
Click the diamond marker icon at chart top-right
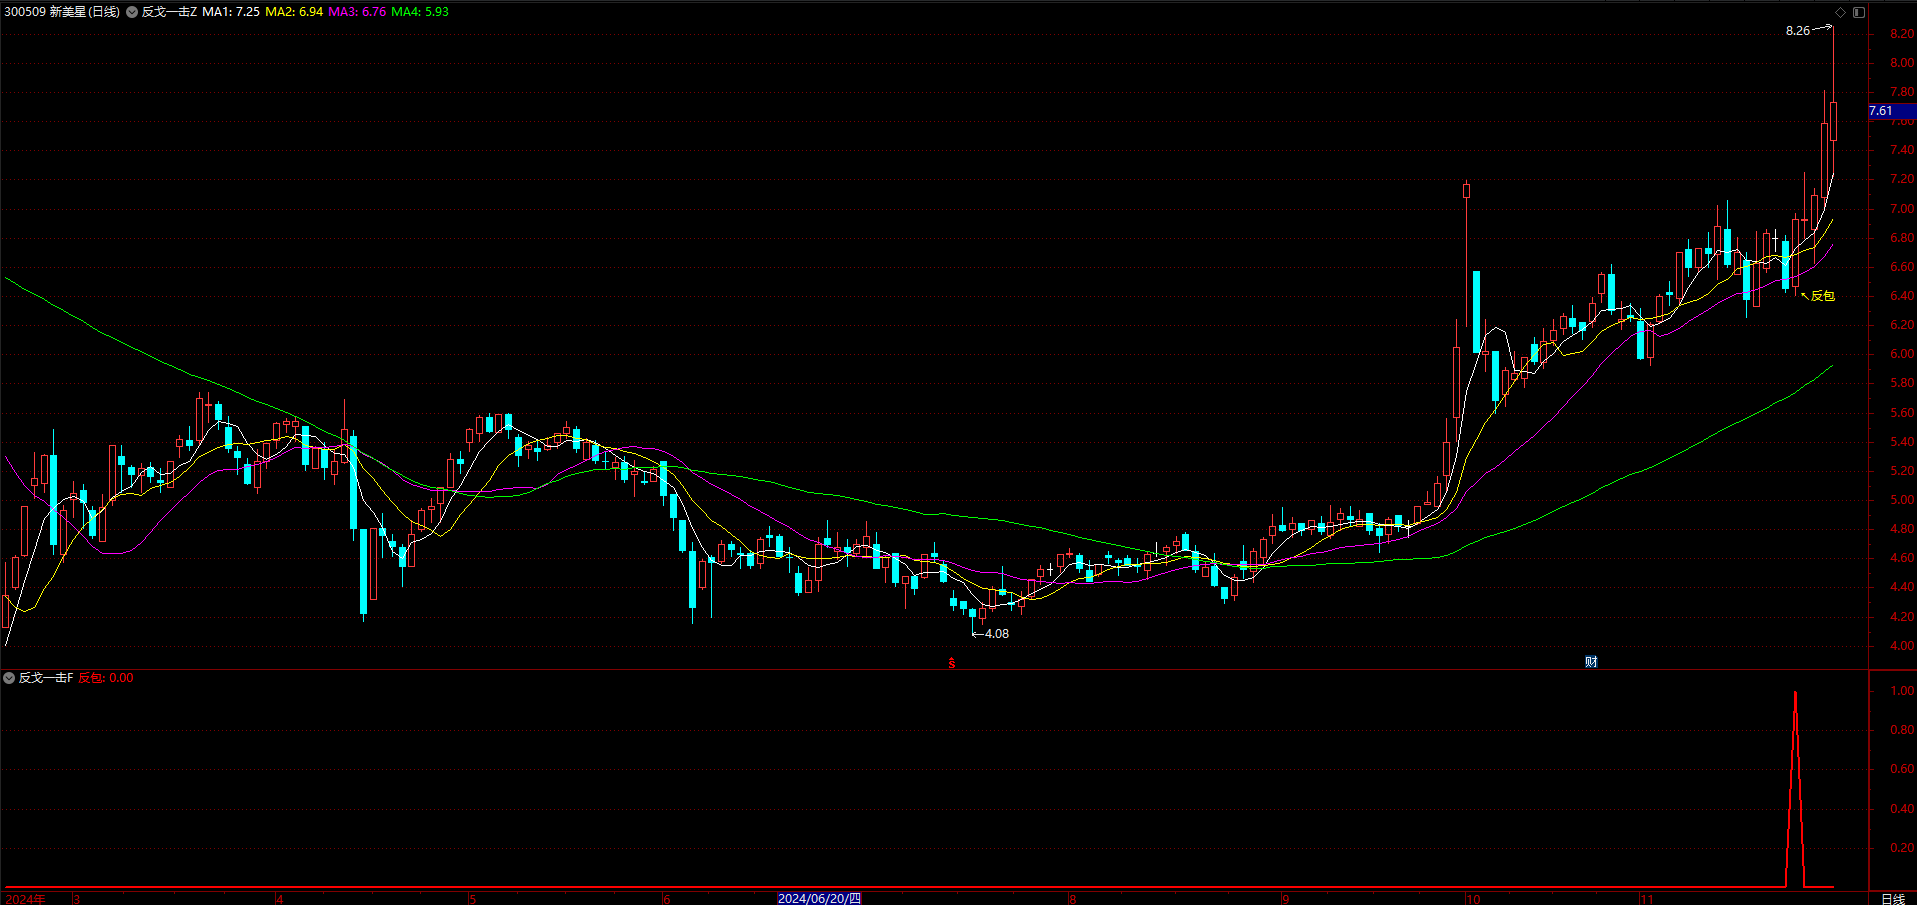coord(1840,12)
